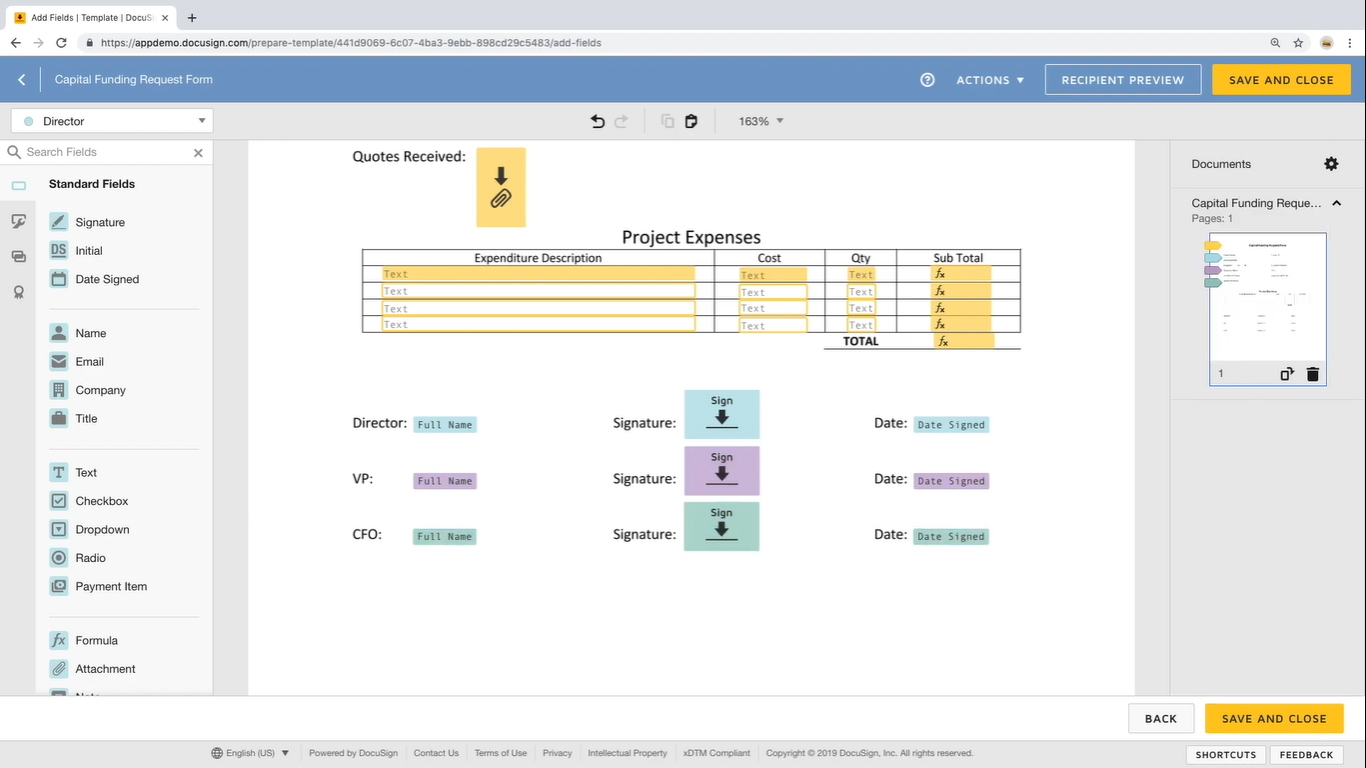This screenshot has height=768, width=1366.
Task: Open the Terms of Use link
Action: pos(501,753)
